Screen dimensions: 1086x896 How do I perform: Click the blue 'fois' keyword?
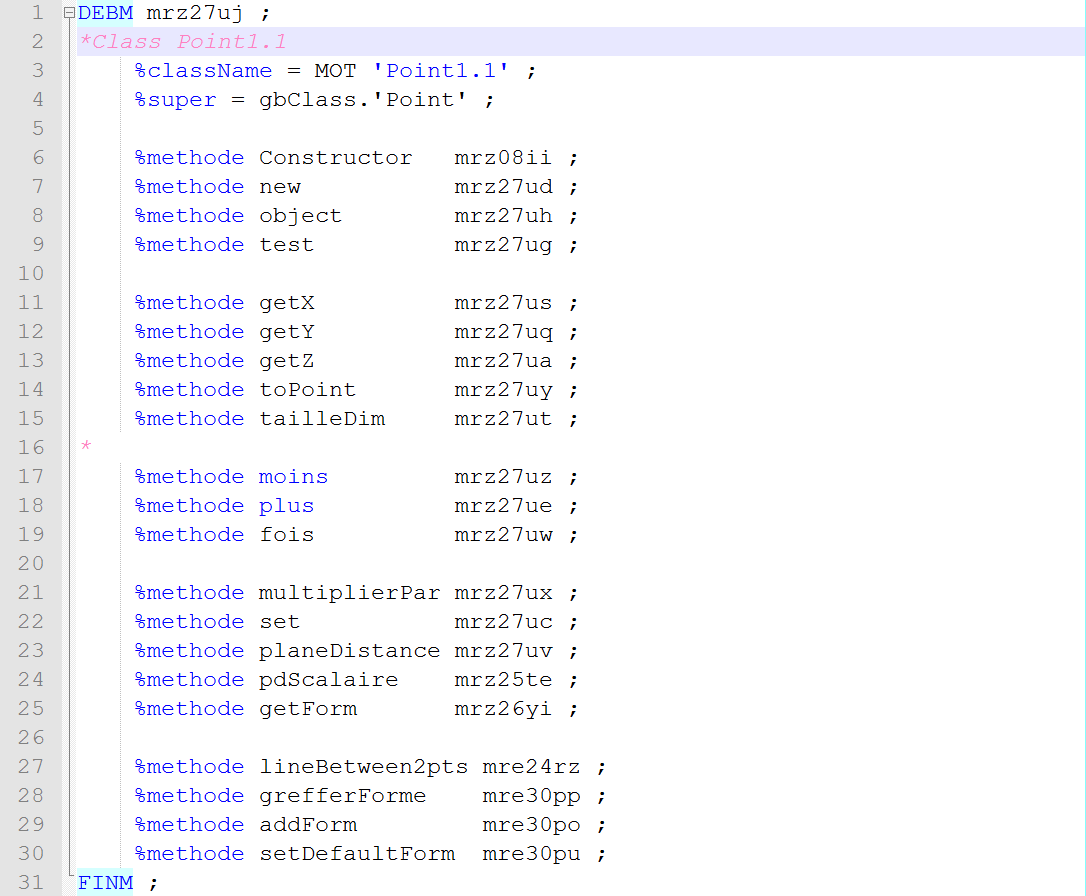tap(286, 535)
